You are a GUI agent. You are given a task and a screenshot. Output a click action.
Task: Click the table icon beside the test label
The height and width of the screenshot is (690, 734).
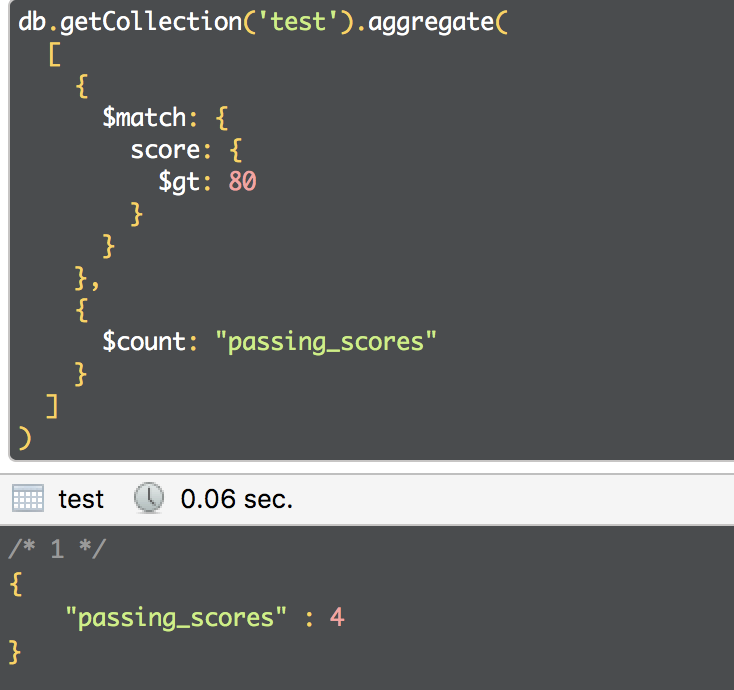(28, 498)
